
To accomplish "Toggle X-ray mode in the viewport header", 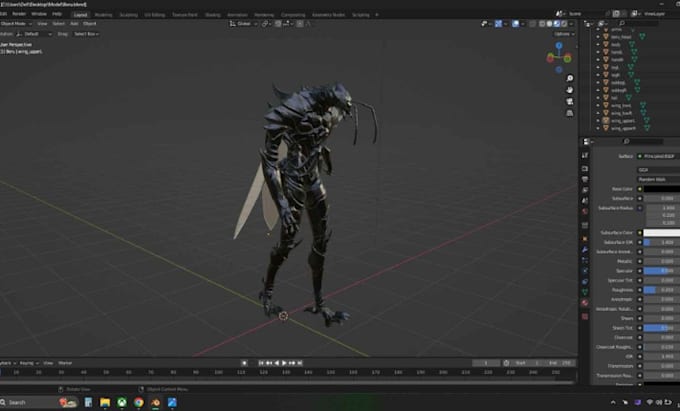I will (533, 24).
